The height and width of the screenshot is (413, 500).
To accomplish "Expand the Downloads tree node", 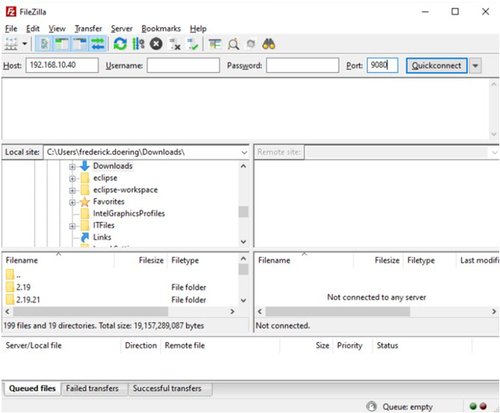I will pos(72,166).
